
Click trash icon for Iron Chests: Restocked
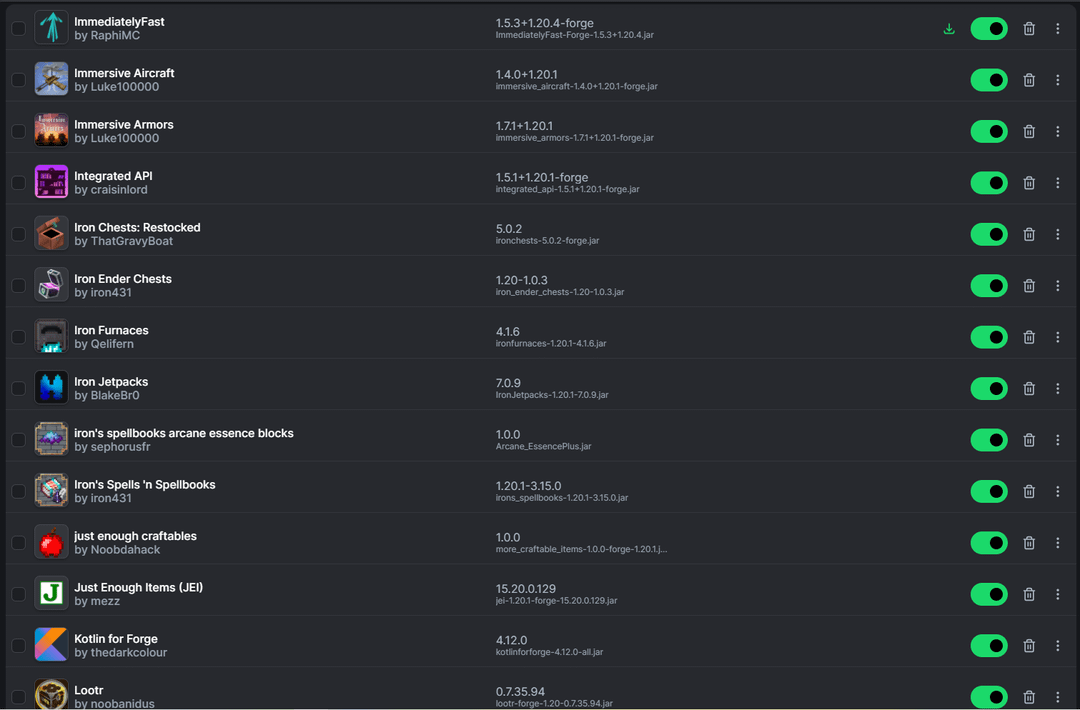[x=1029, y=234]
